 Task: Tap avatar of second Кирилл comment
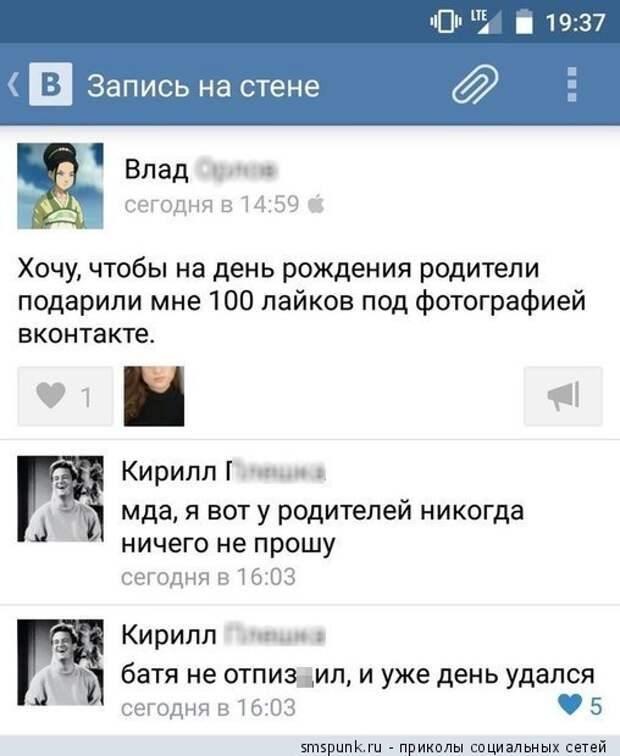tap(60, 662)
